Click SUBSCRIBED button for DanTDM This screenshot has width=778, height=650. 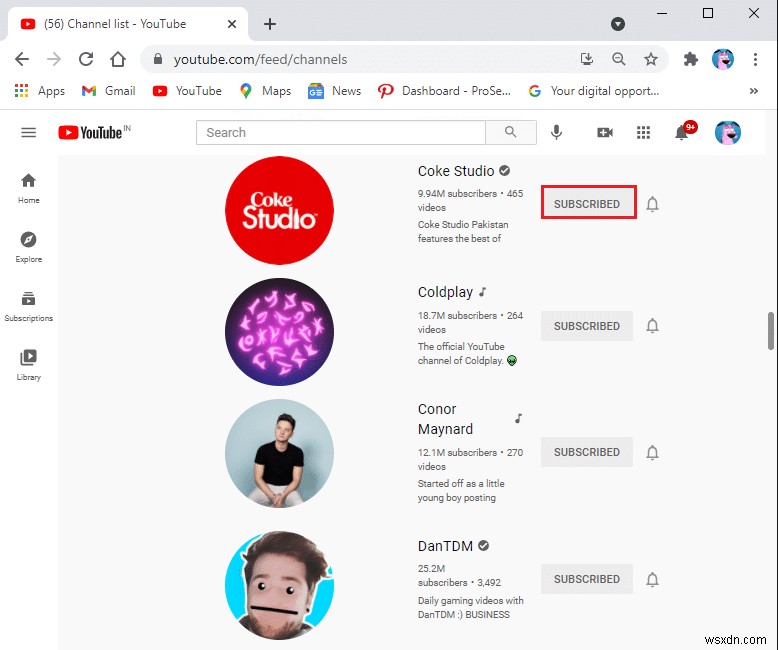[x=587, y=579]
